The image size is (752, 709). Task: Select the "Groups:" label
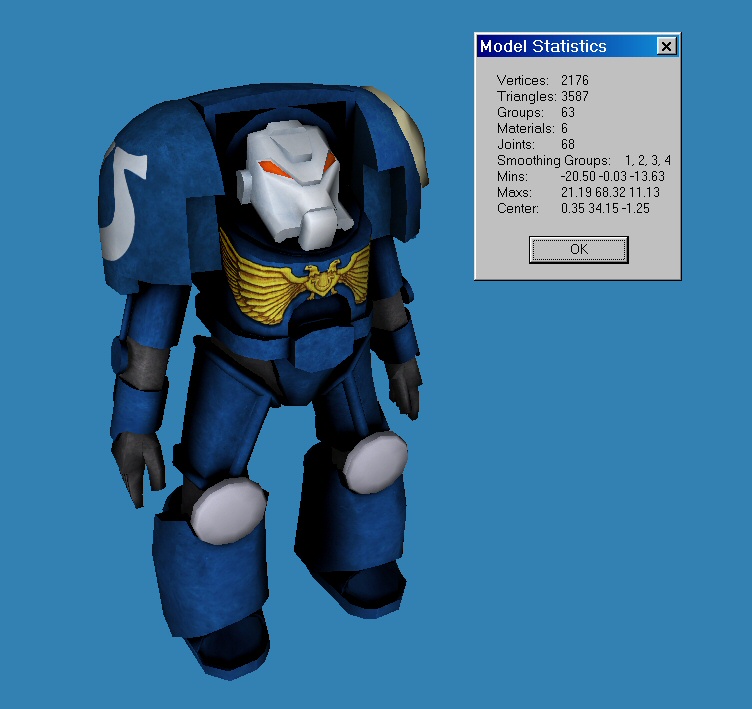tap(520, 112)
